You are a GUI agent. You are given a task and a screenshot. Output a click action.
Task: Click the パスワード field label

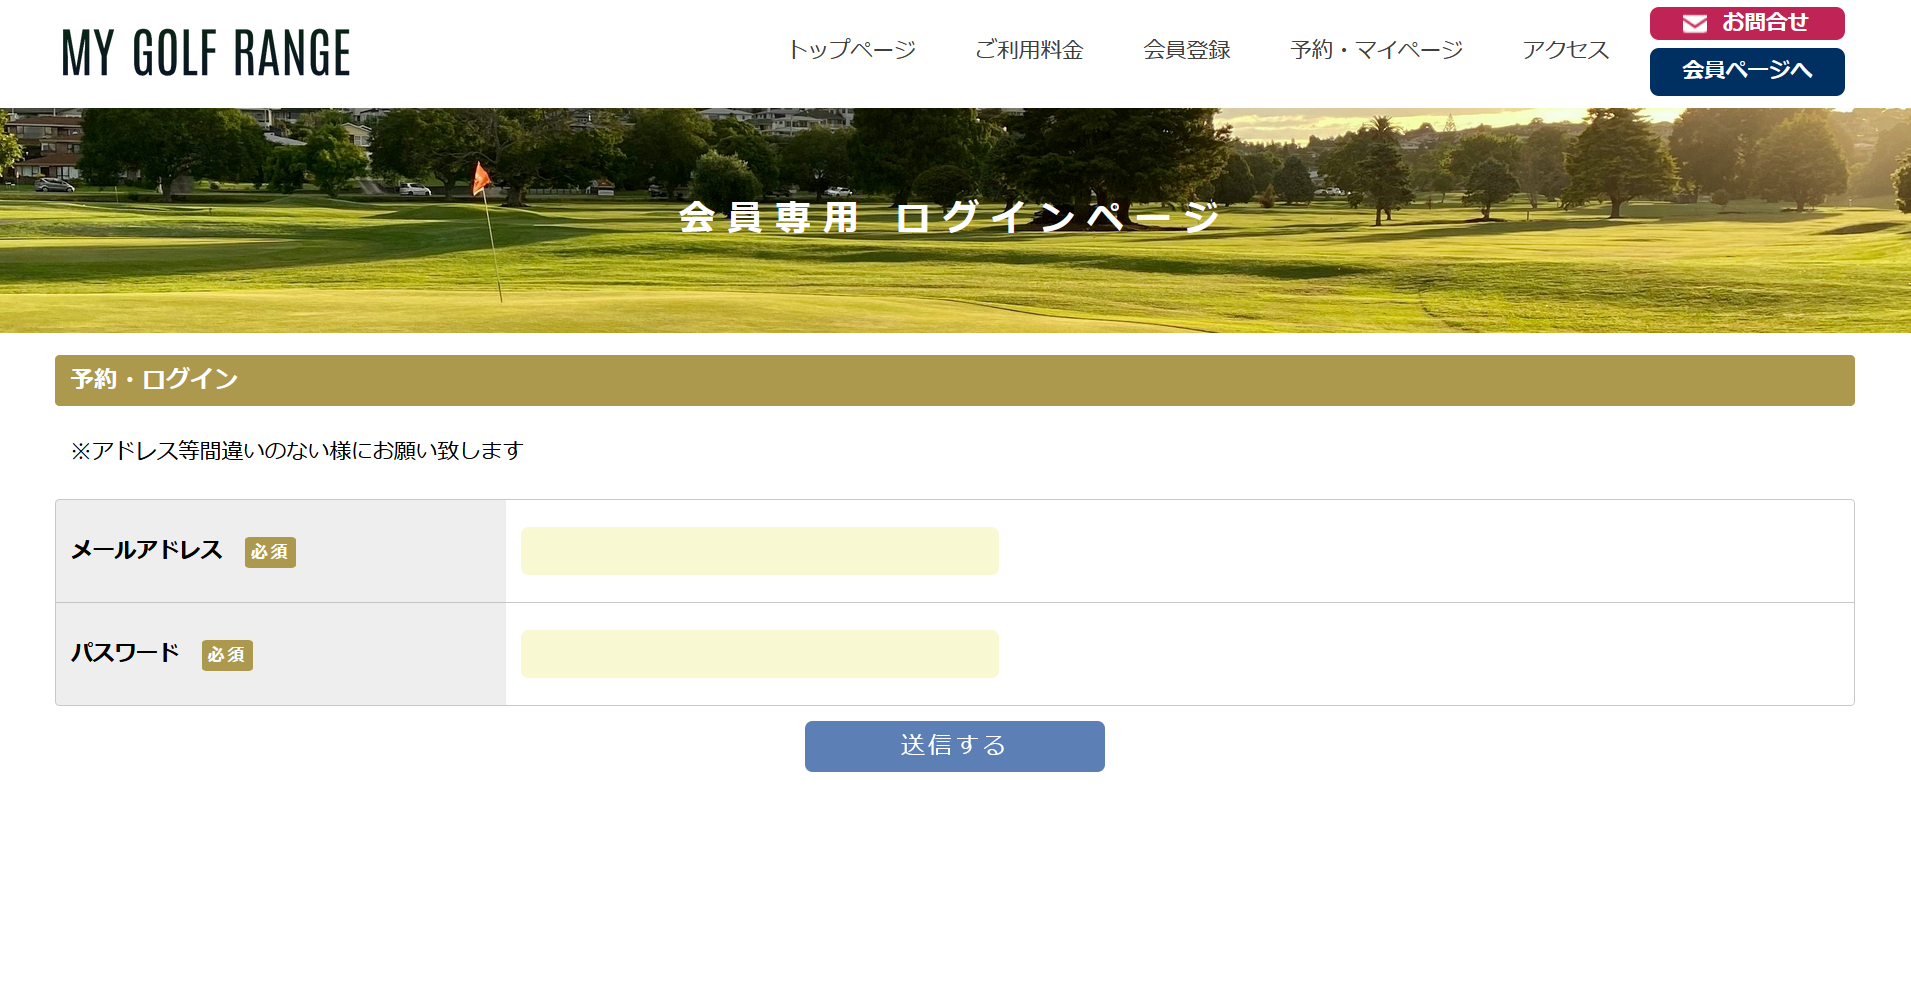[125, 653]
